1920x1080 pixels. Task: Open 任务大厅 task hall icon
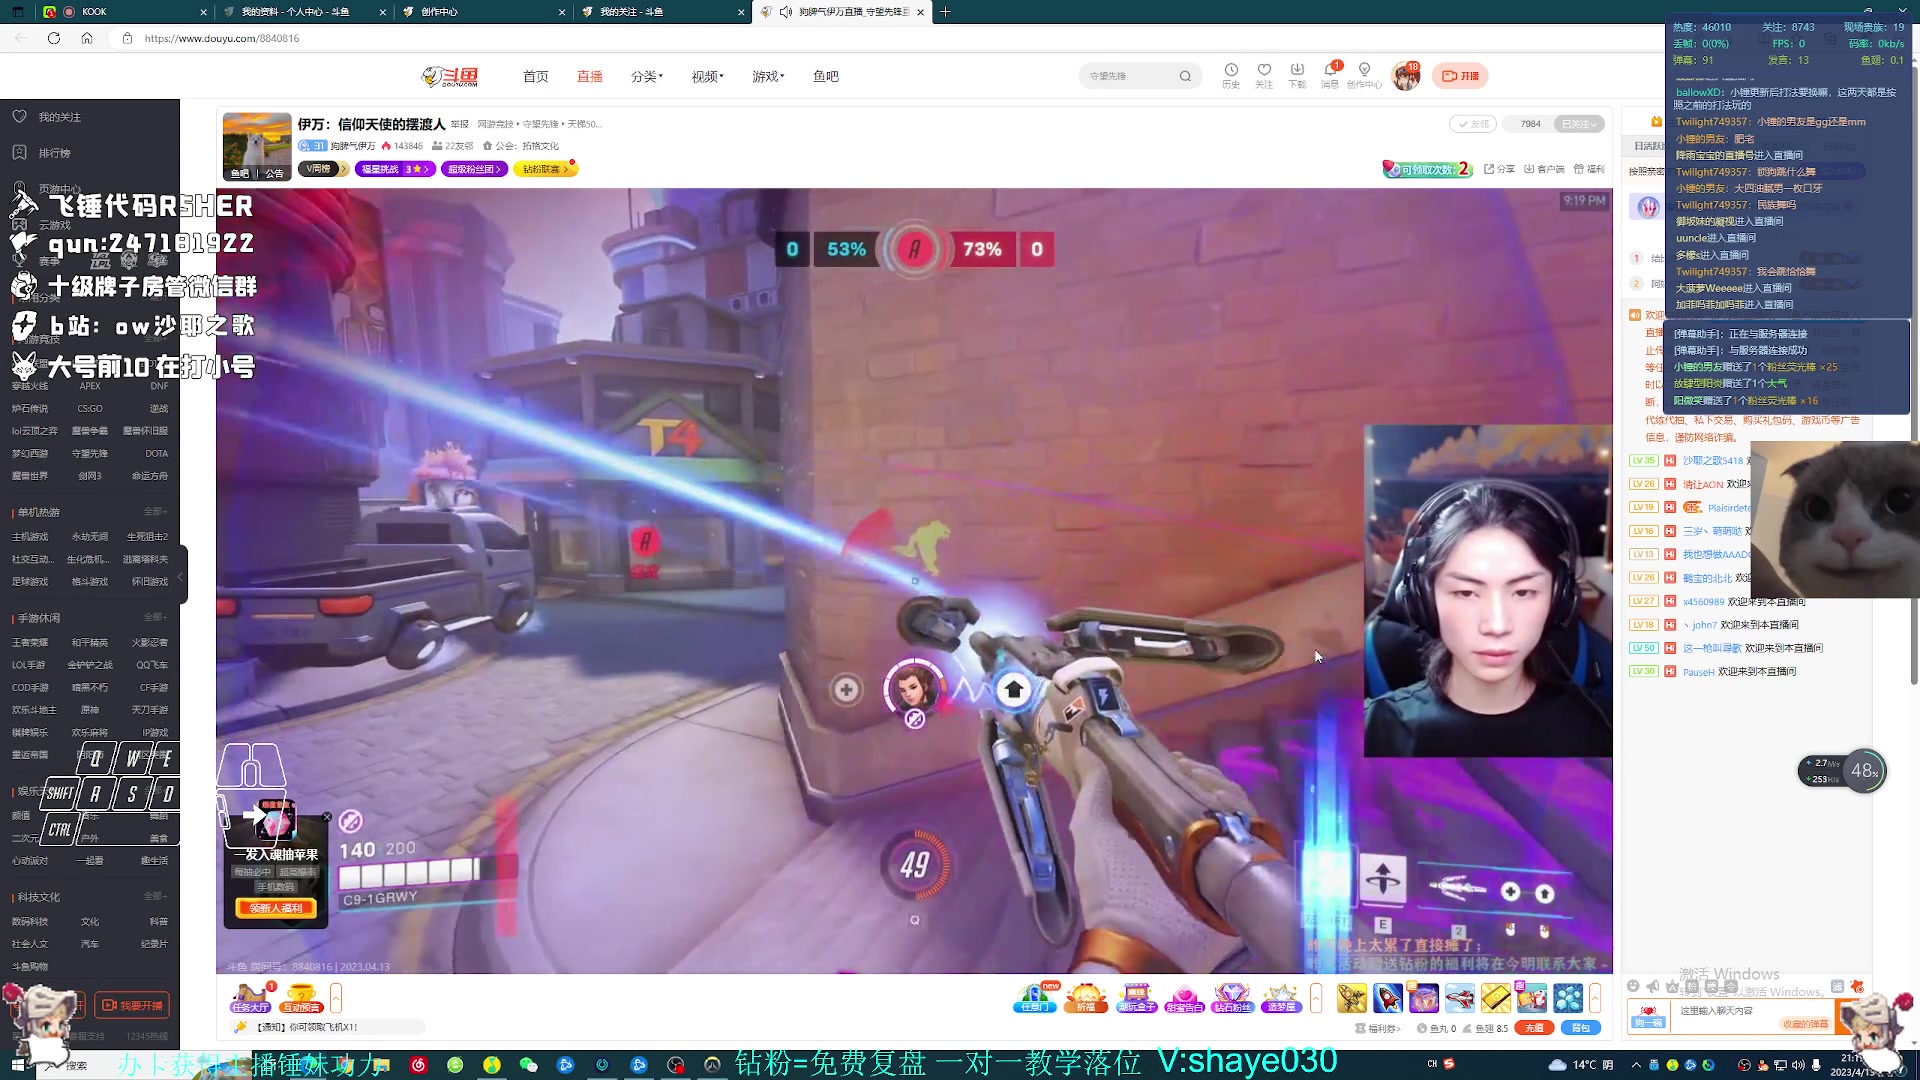coord(250,997)
